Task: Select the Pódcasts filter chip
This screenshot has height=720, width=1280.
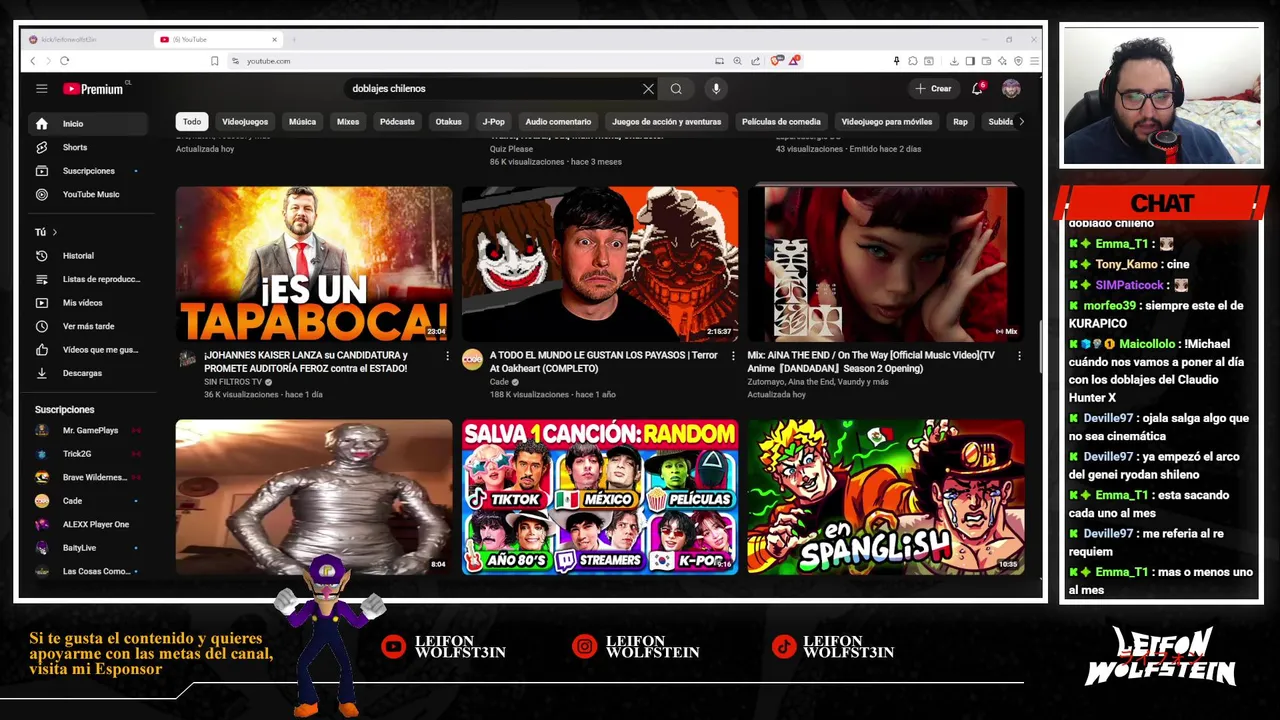Action: (x=397, y=122)
